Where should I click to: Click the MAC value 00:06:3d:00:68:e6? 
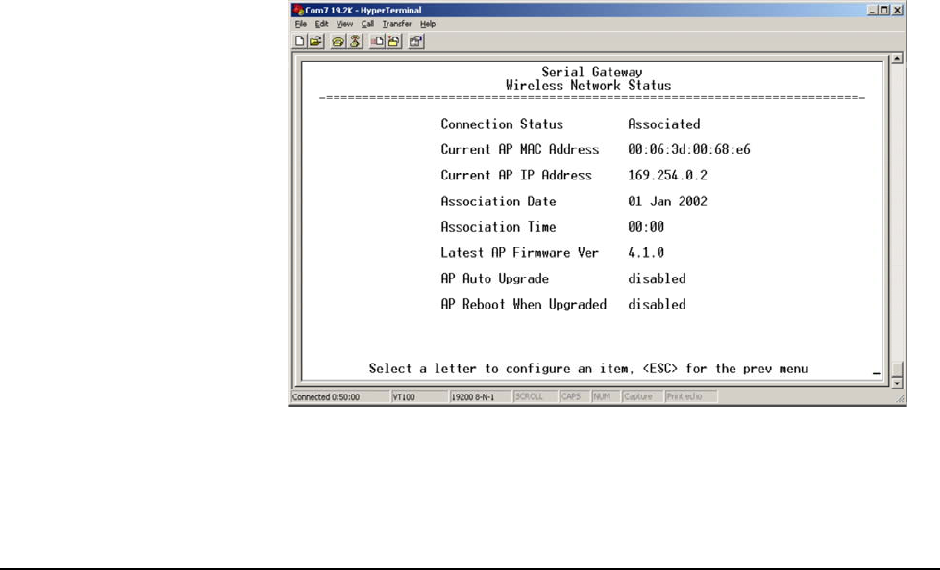(x=689, y=149)
